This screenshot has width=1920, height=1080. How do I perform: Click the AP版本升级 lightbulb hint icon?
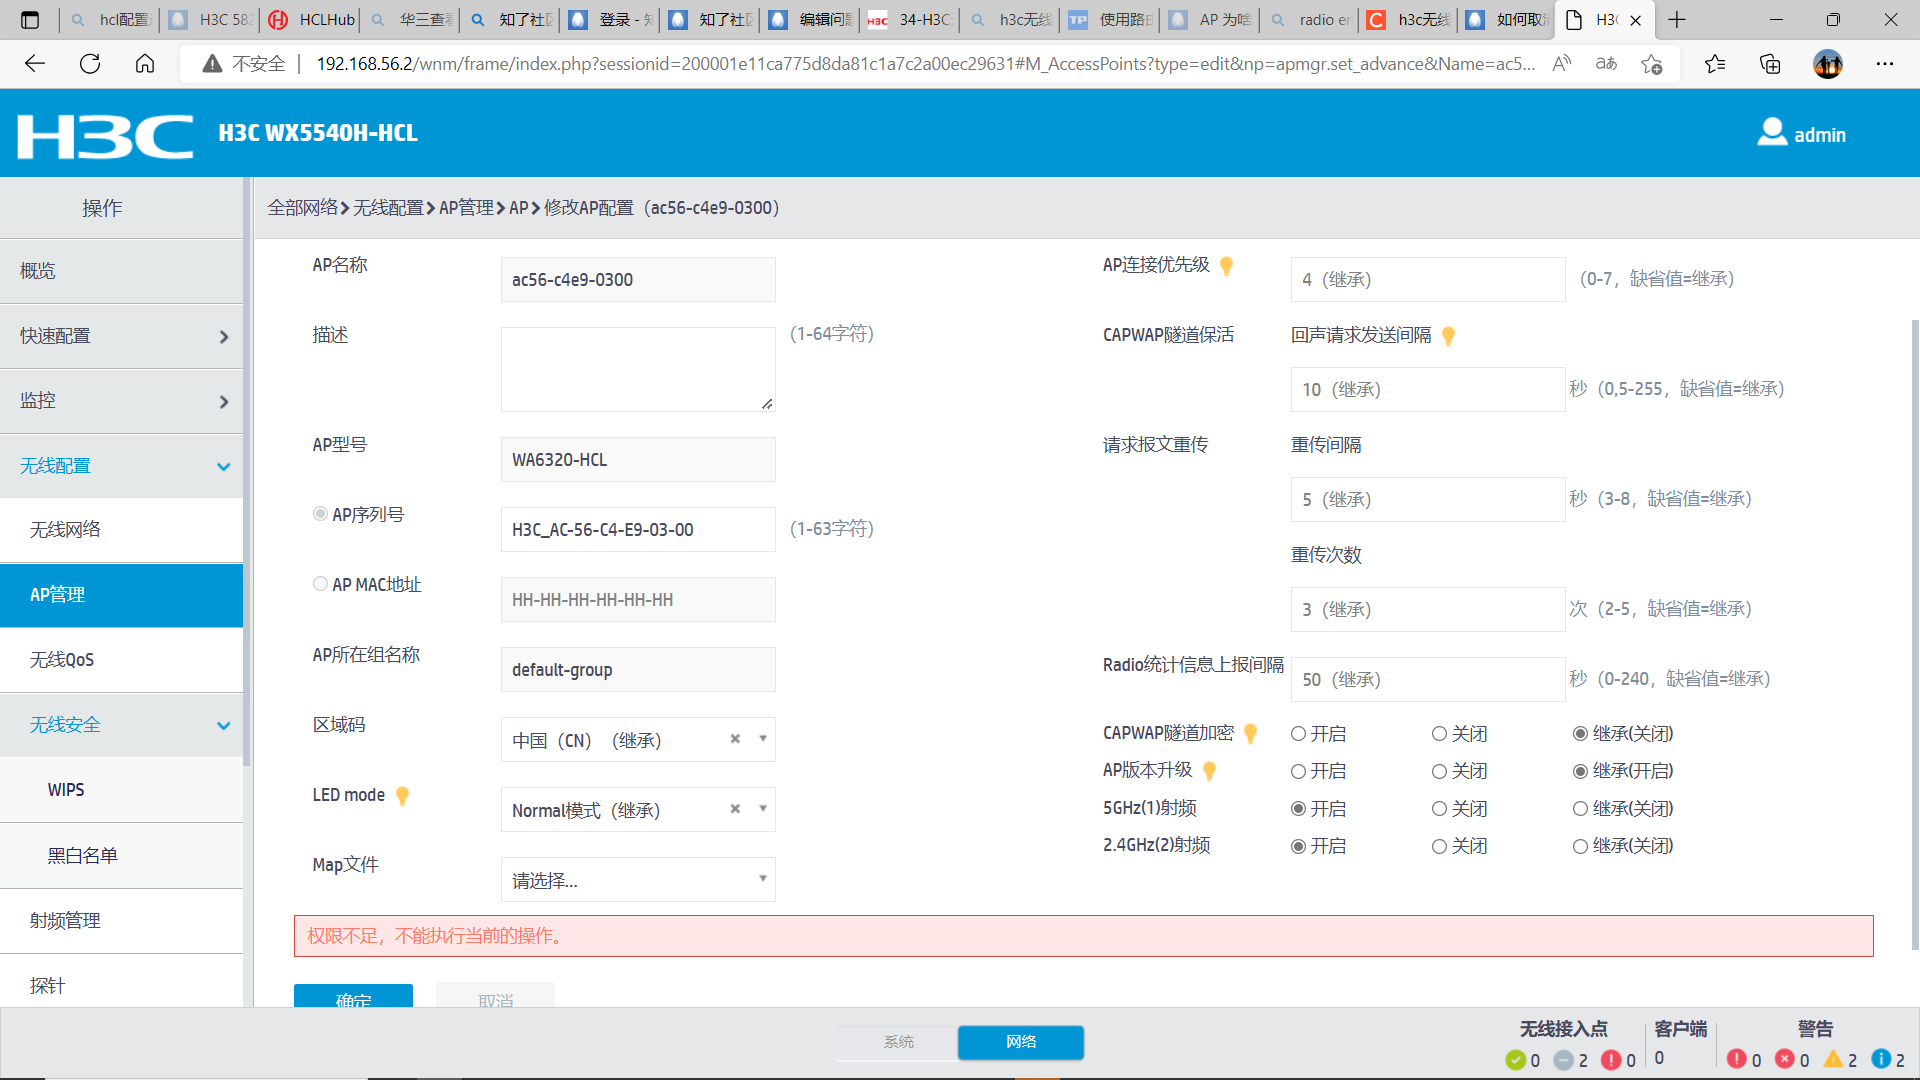click(x=1209, y=771)
